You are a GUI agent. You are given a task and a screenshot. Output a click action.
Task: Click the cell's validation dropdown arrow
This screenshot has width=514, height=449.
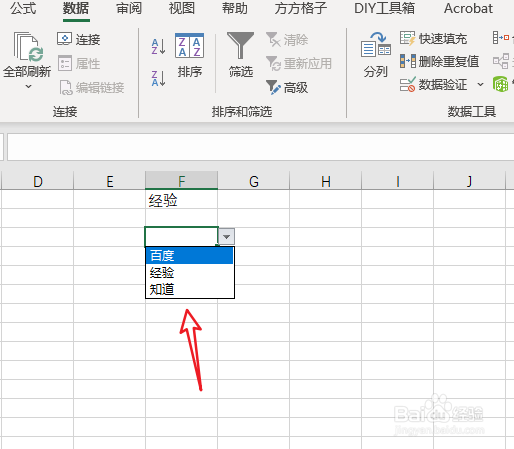pos(227,237)
